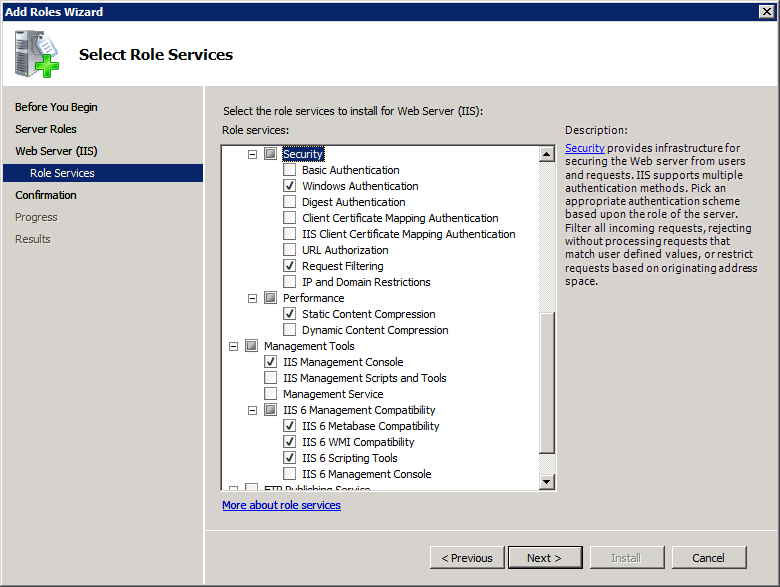Uncheck IIS 6 Metabase Compatibility
The width and height of the screenshot is (780, 587).
pos(290,426)
